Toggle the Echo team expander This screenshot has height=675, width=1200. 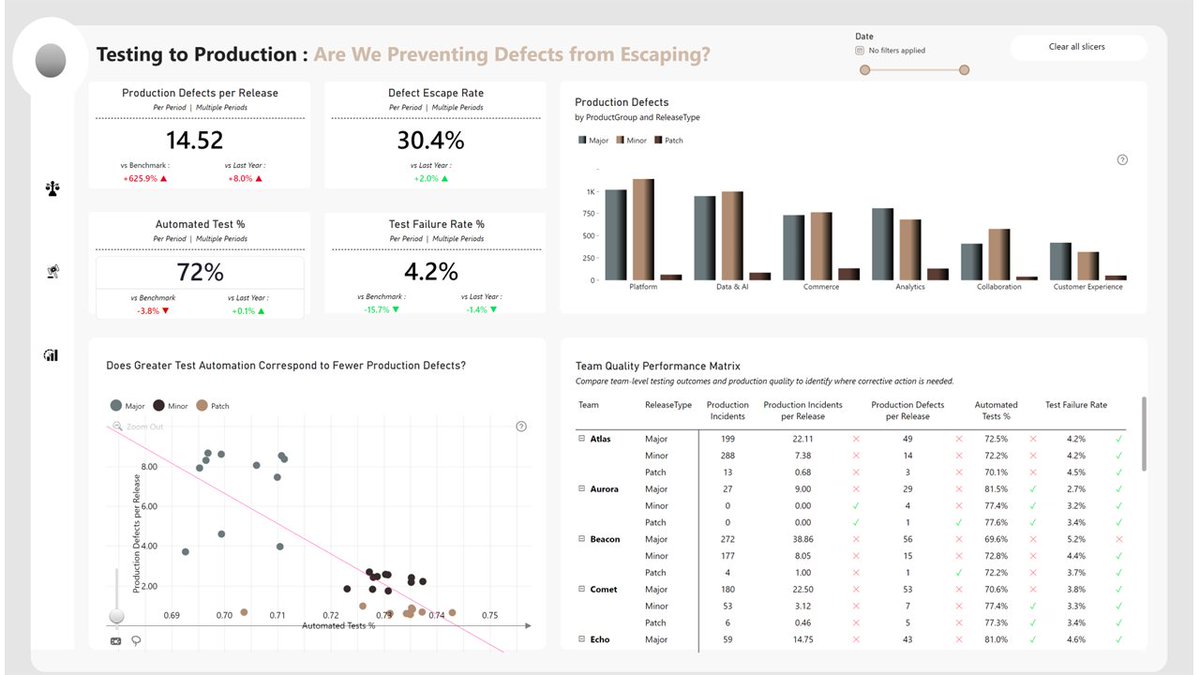pyautogui.click(x=582, y=639)
